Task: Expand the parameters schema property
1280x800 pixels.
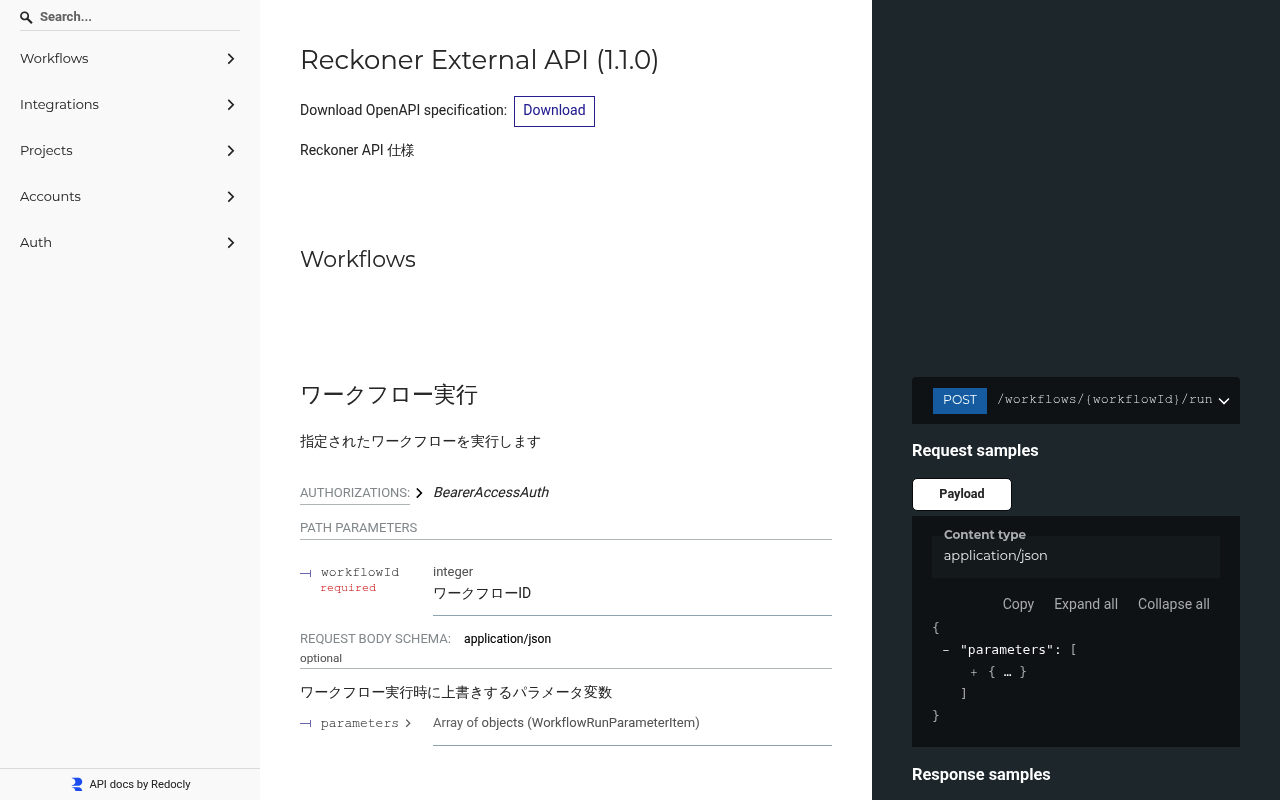Action: click(x=408, y=723)
